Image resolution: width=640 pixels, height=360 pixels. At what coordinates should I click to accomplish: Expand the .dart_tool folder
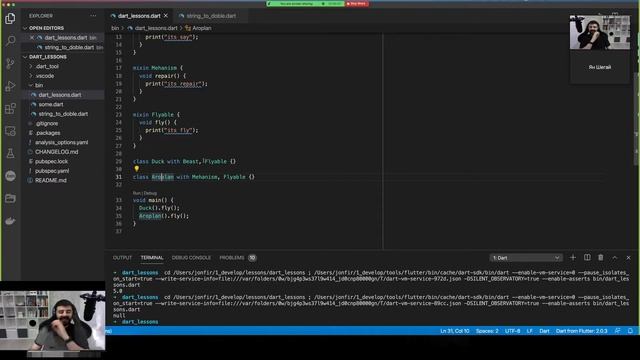tap(47, 66)
